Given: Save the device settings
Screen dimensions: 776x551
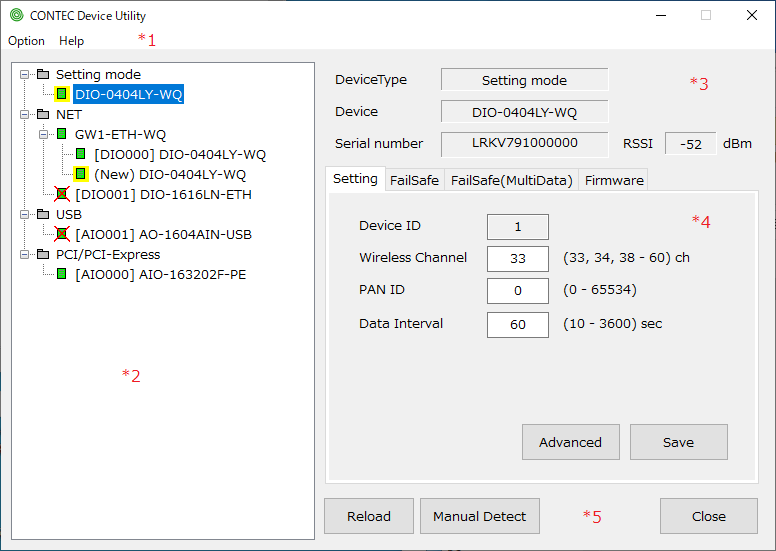Looking at the screenshot, I should [679, 442].
